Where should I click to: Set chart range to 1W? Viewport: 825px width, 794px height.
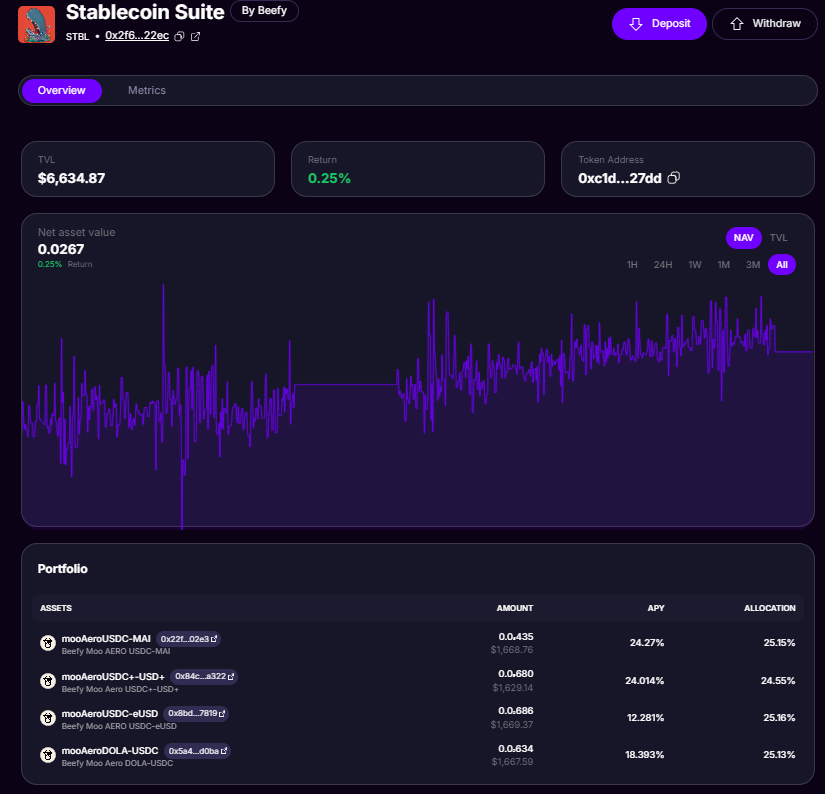pyautogui.click(x=695, y=265)
